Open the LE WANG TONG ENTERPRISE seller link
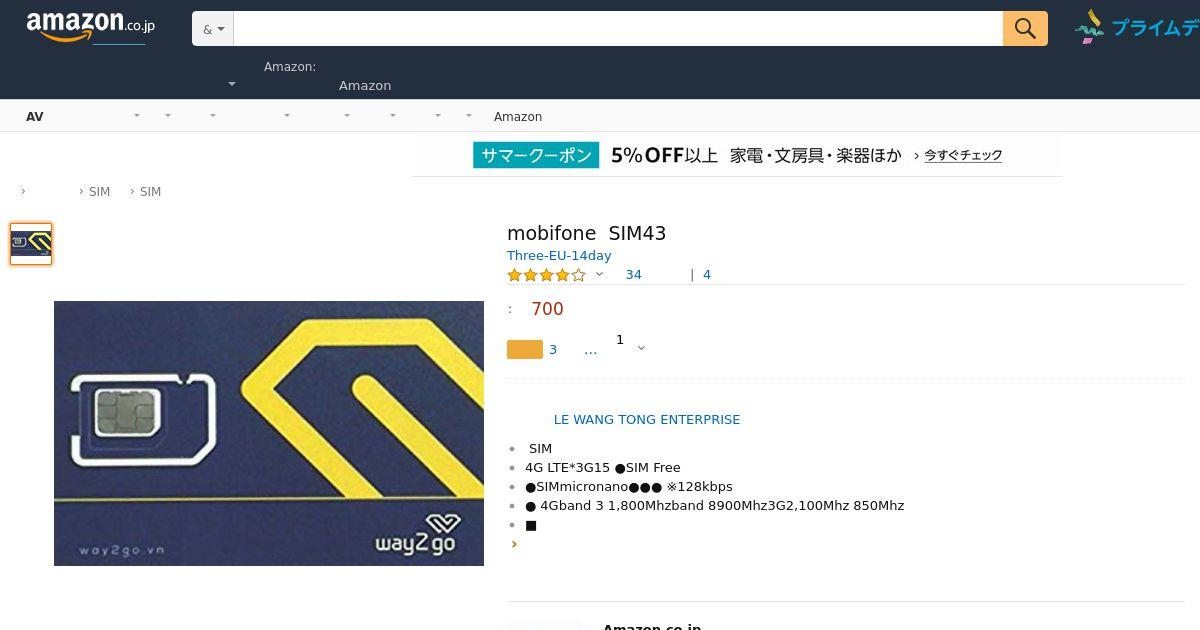 [x=647, y=420]
